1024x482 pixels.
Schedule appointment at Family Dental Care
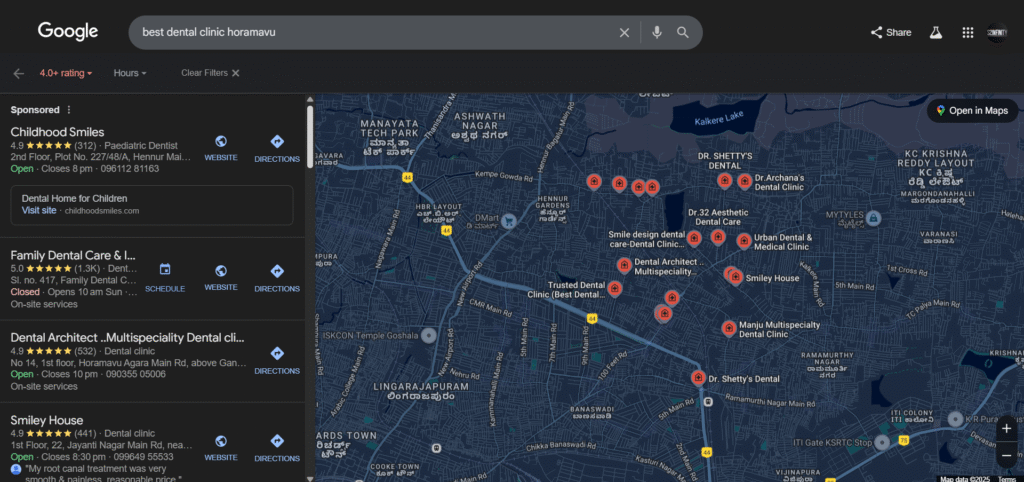coord(165,276)
